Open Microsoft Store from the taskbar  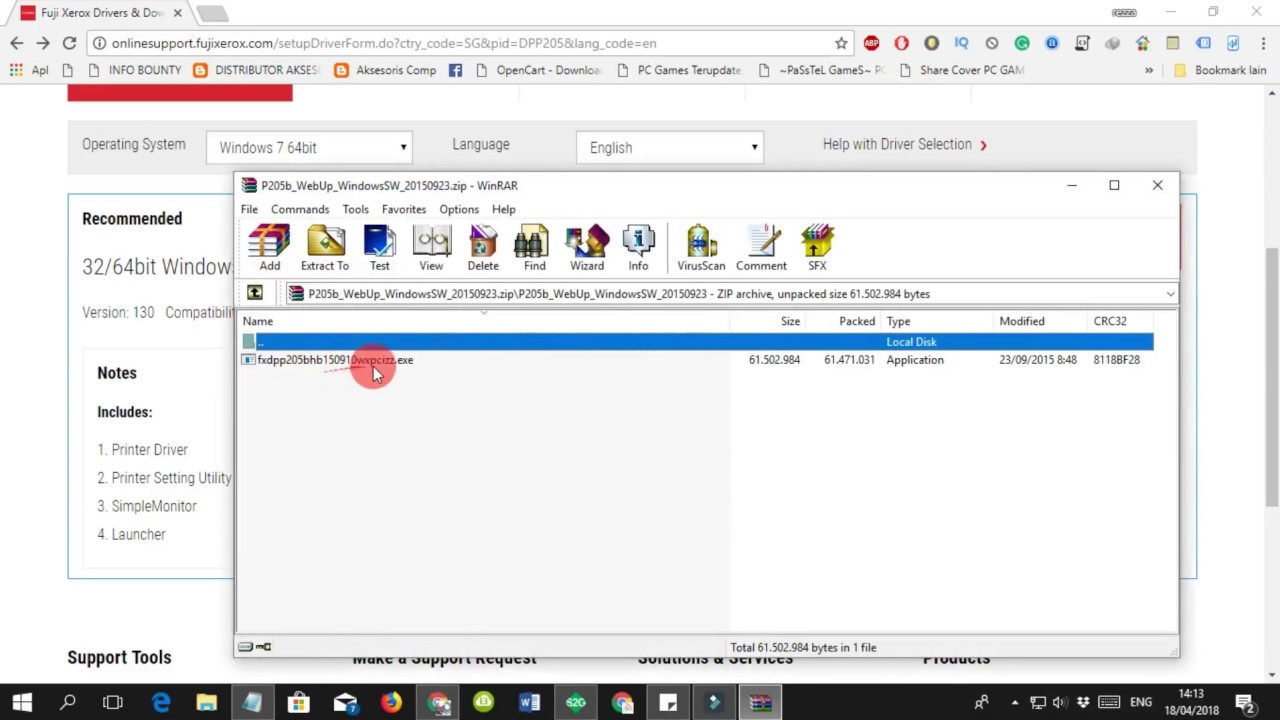click(x=298, y=702)
